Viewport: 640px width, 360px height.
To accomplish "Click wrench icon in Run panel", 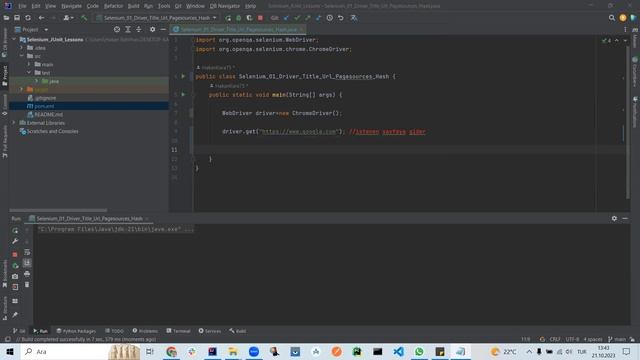I will click(x=15, y=241).
